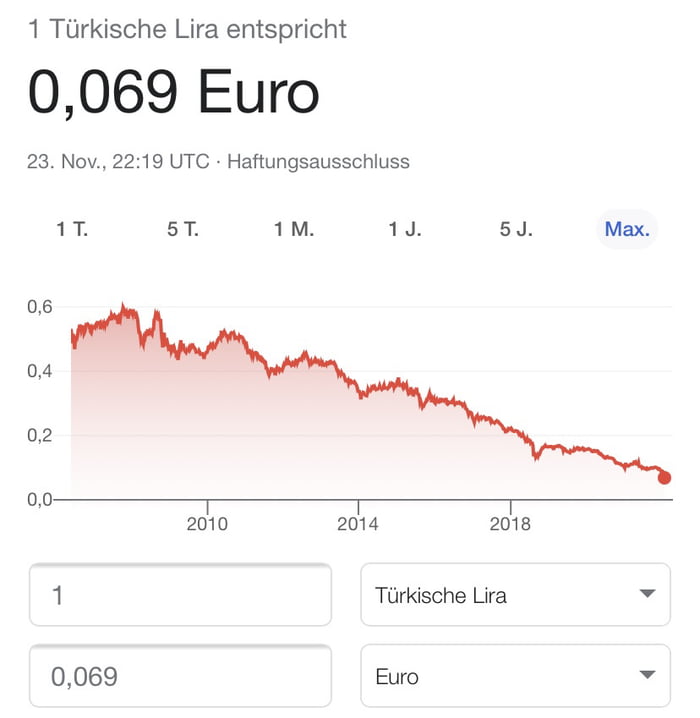
Task: Click the 2010 x-axis label
Action: pyautogui.click(x=207, y=523)
